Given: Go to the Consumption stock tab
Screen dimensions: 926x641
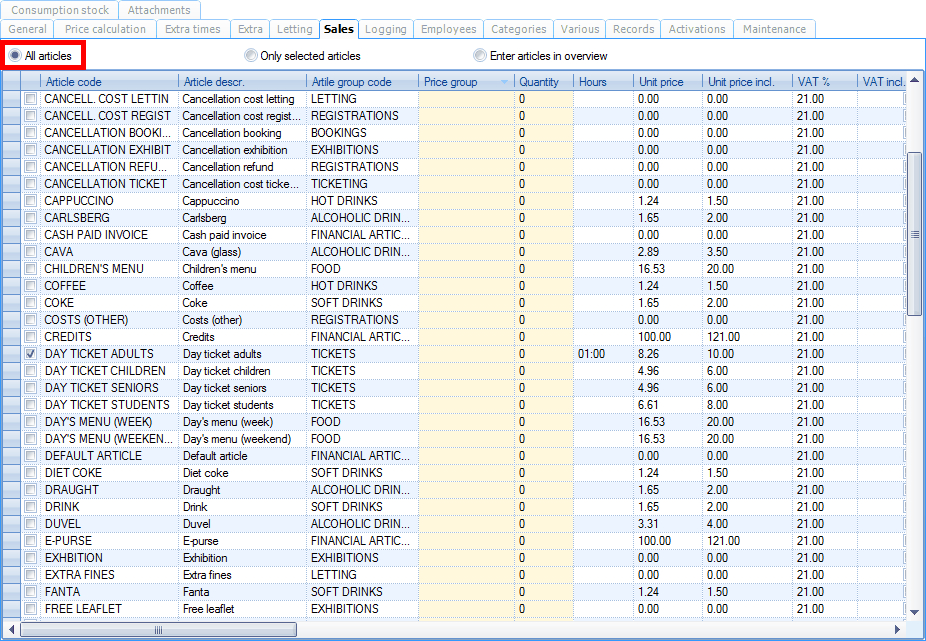Looking at the screenshot, I should click(59, 10).
